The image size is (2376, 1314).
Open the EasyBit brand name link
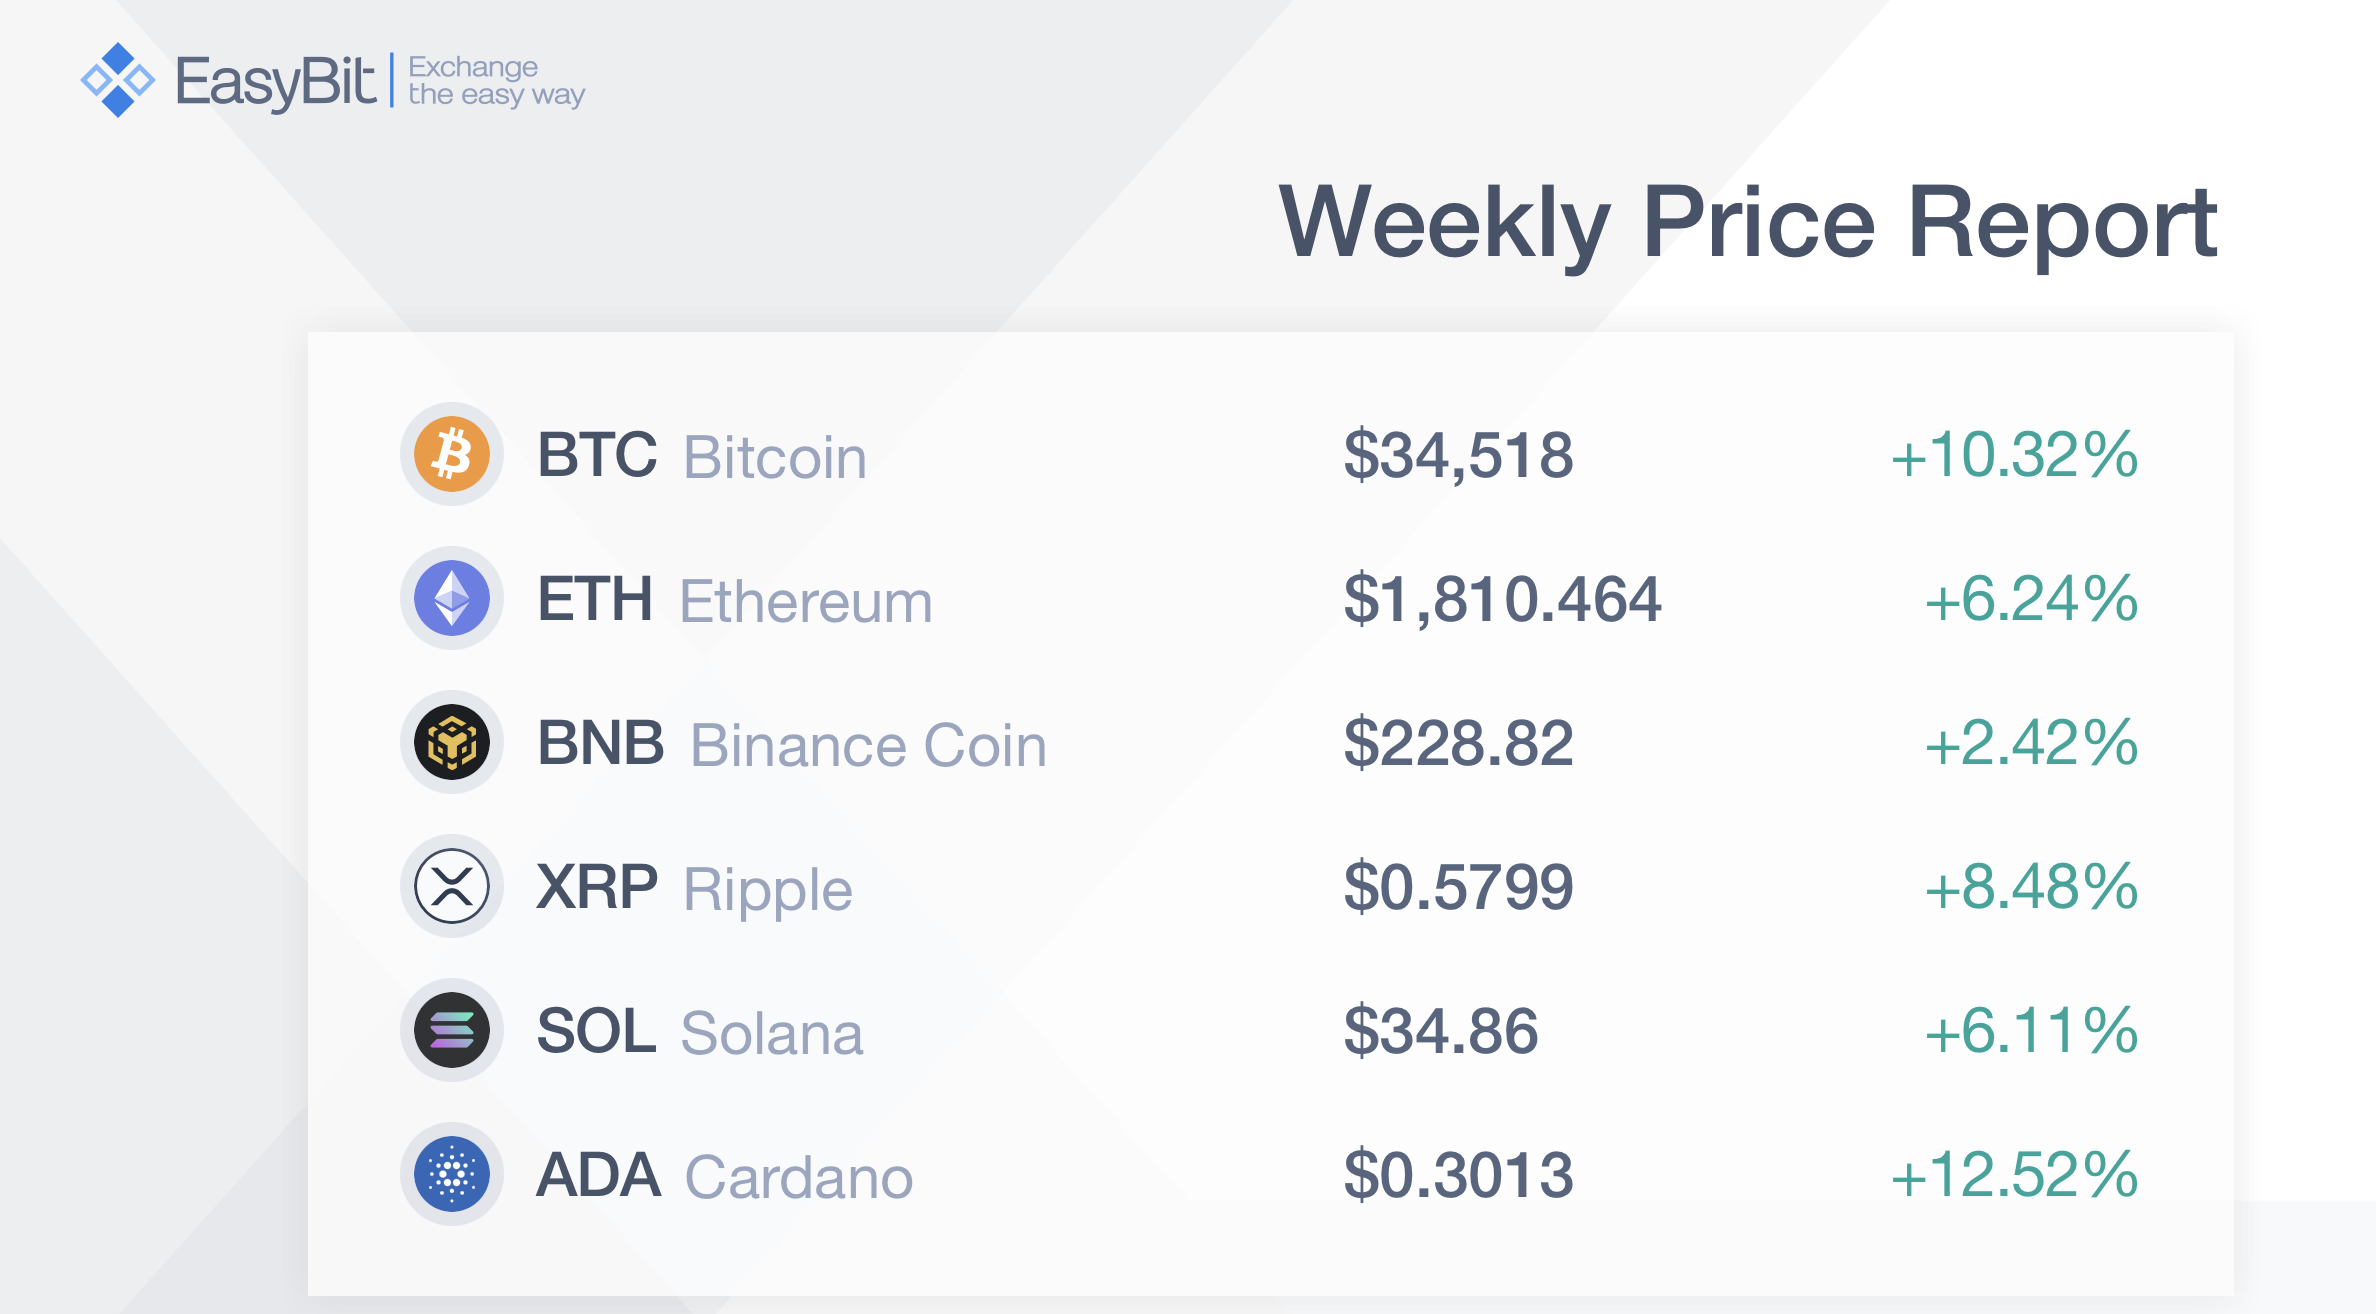[x=276, y=82]
